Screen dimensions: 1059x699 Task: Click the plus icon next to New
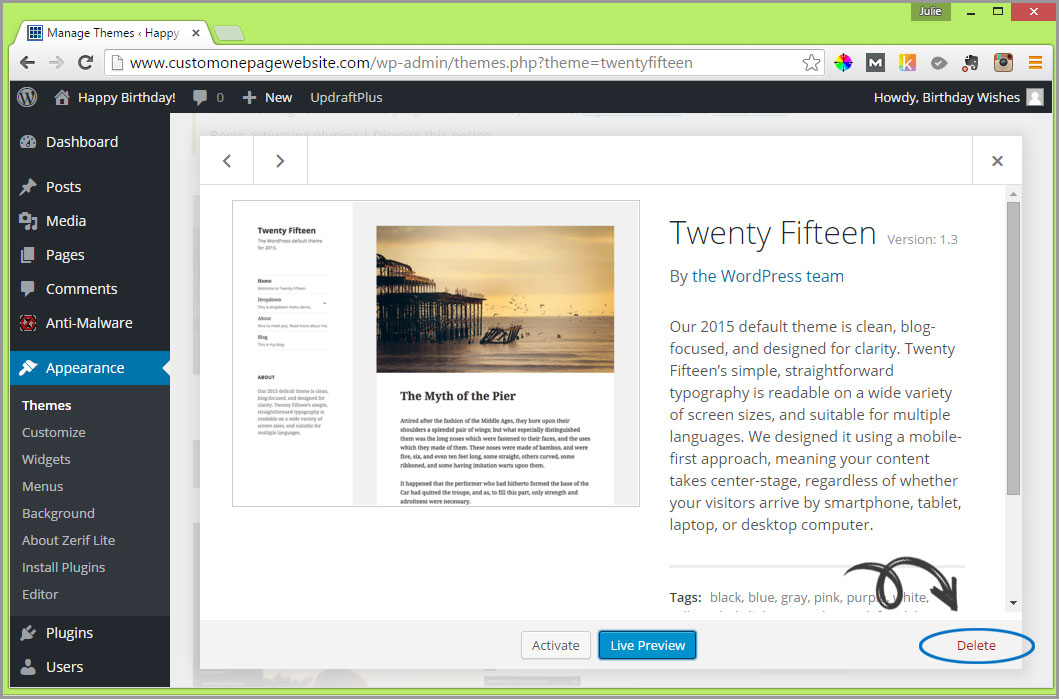pos(249,97)
